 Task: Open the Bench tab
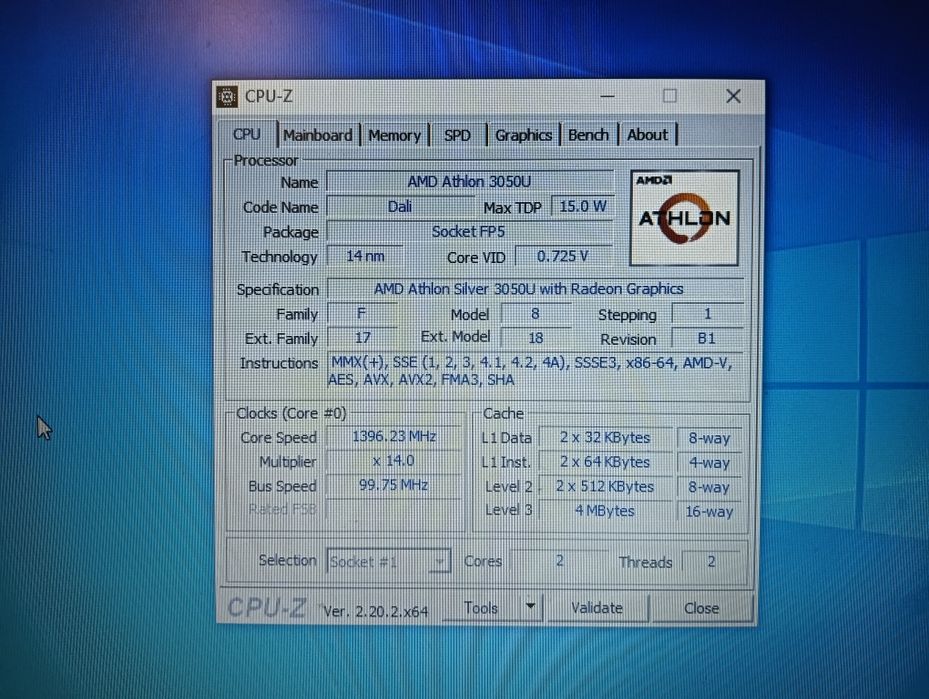[x=588, y=135]
